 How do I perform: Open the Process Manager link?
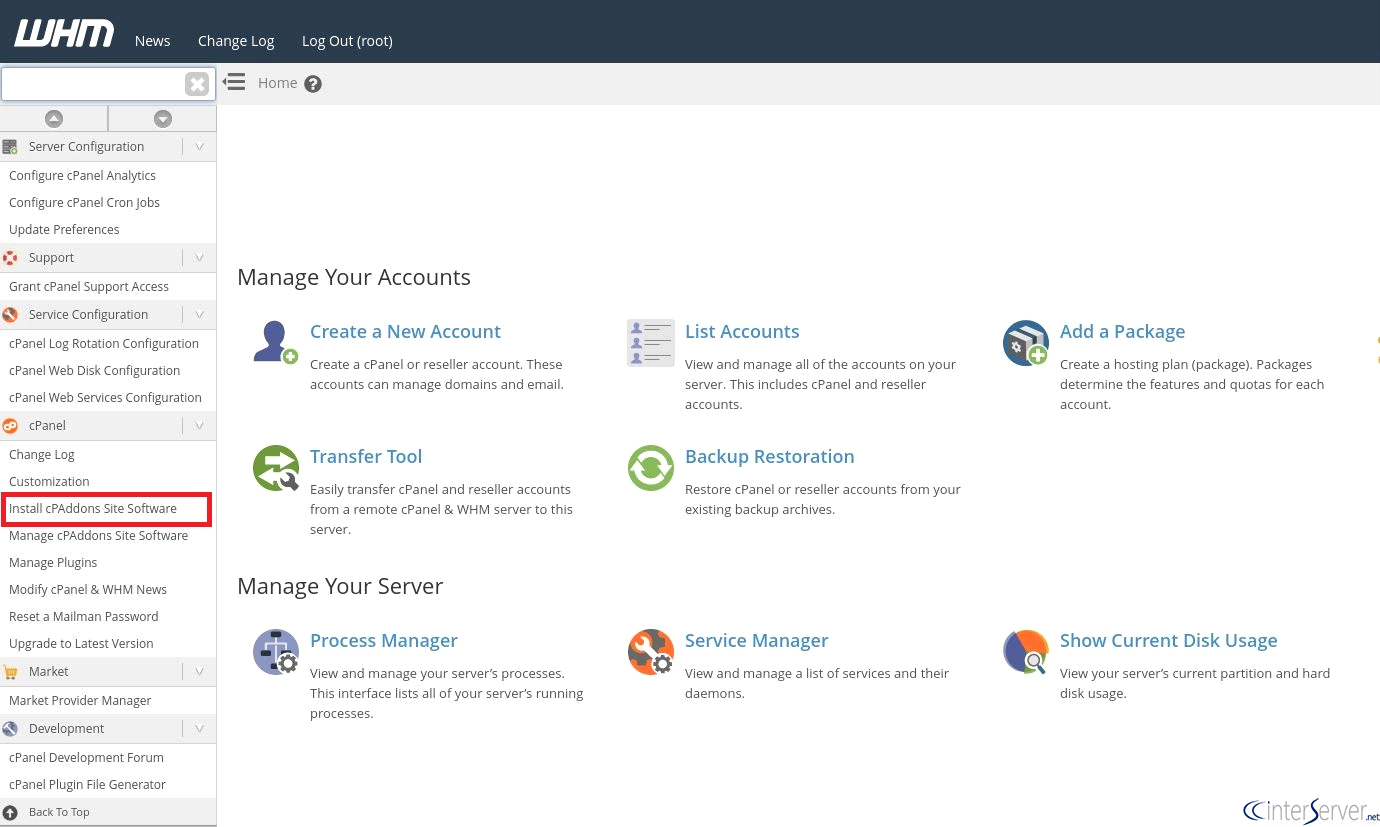pyautogui.click(x=383, y=641)
